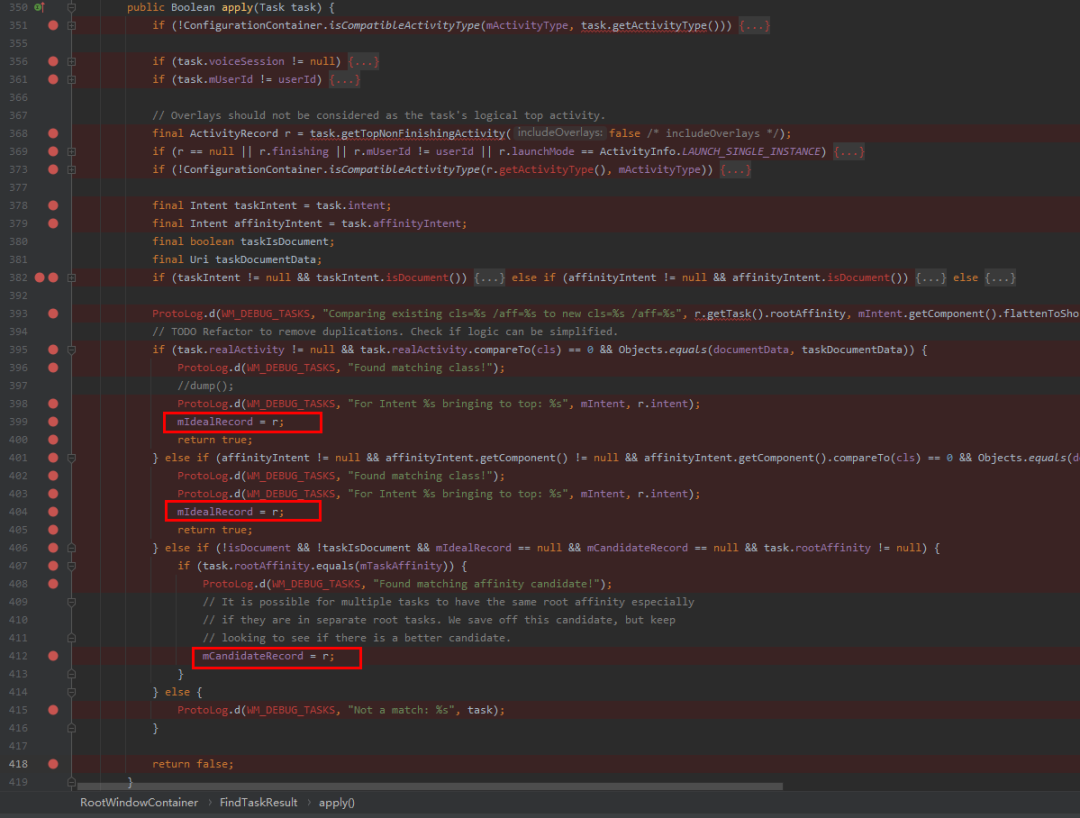Collapse the else-if fold marker at line 401
1080x818 pixels.
pos(71,458)
